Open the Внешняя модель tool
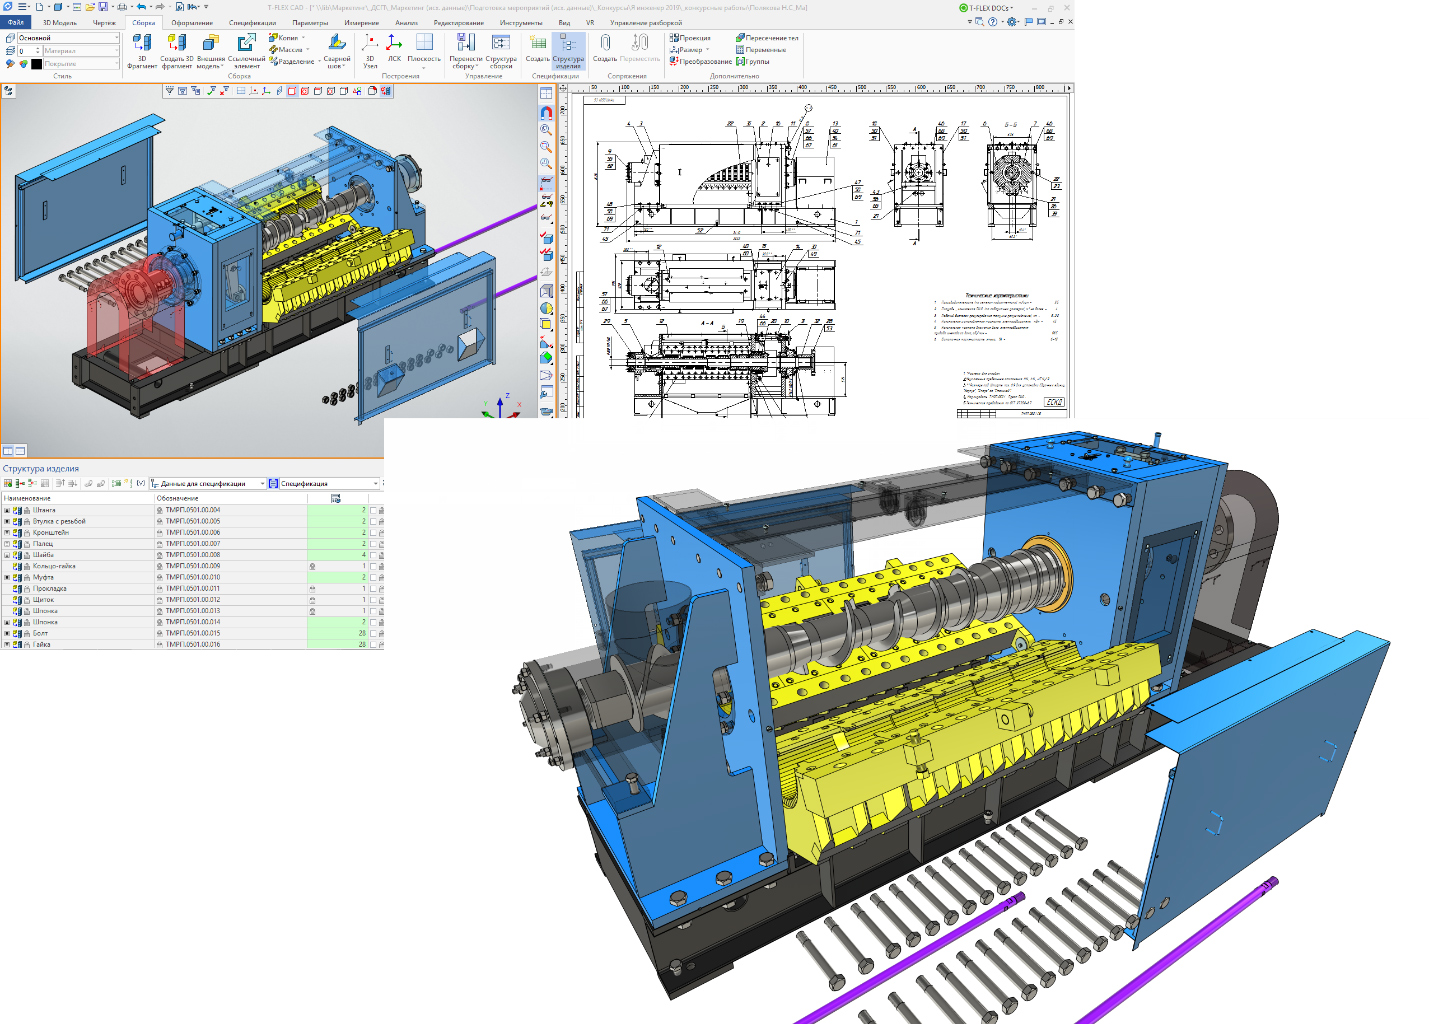Viewport: 1429px width, 1028px height. [x=210, y=51]
